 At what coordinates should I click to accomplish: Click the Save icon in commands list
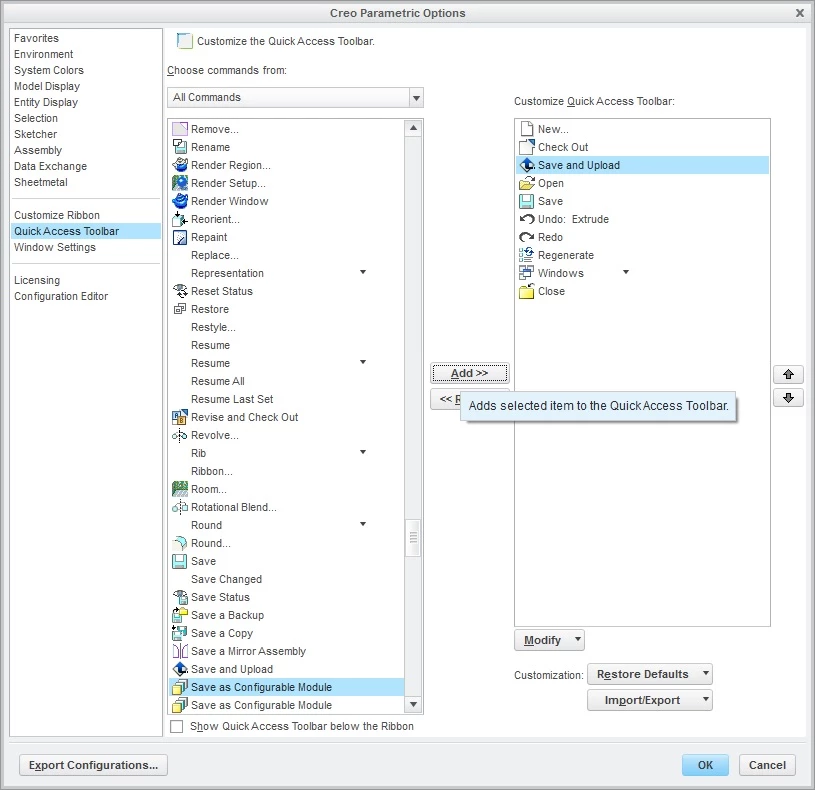point(179,561)
